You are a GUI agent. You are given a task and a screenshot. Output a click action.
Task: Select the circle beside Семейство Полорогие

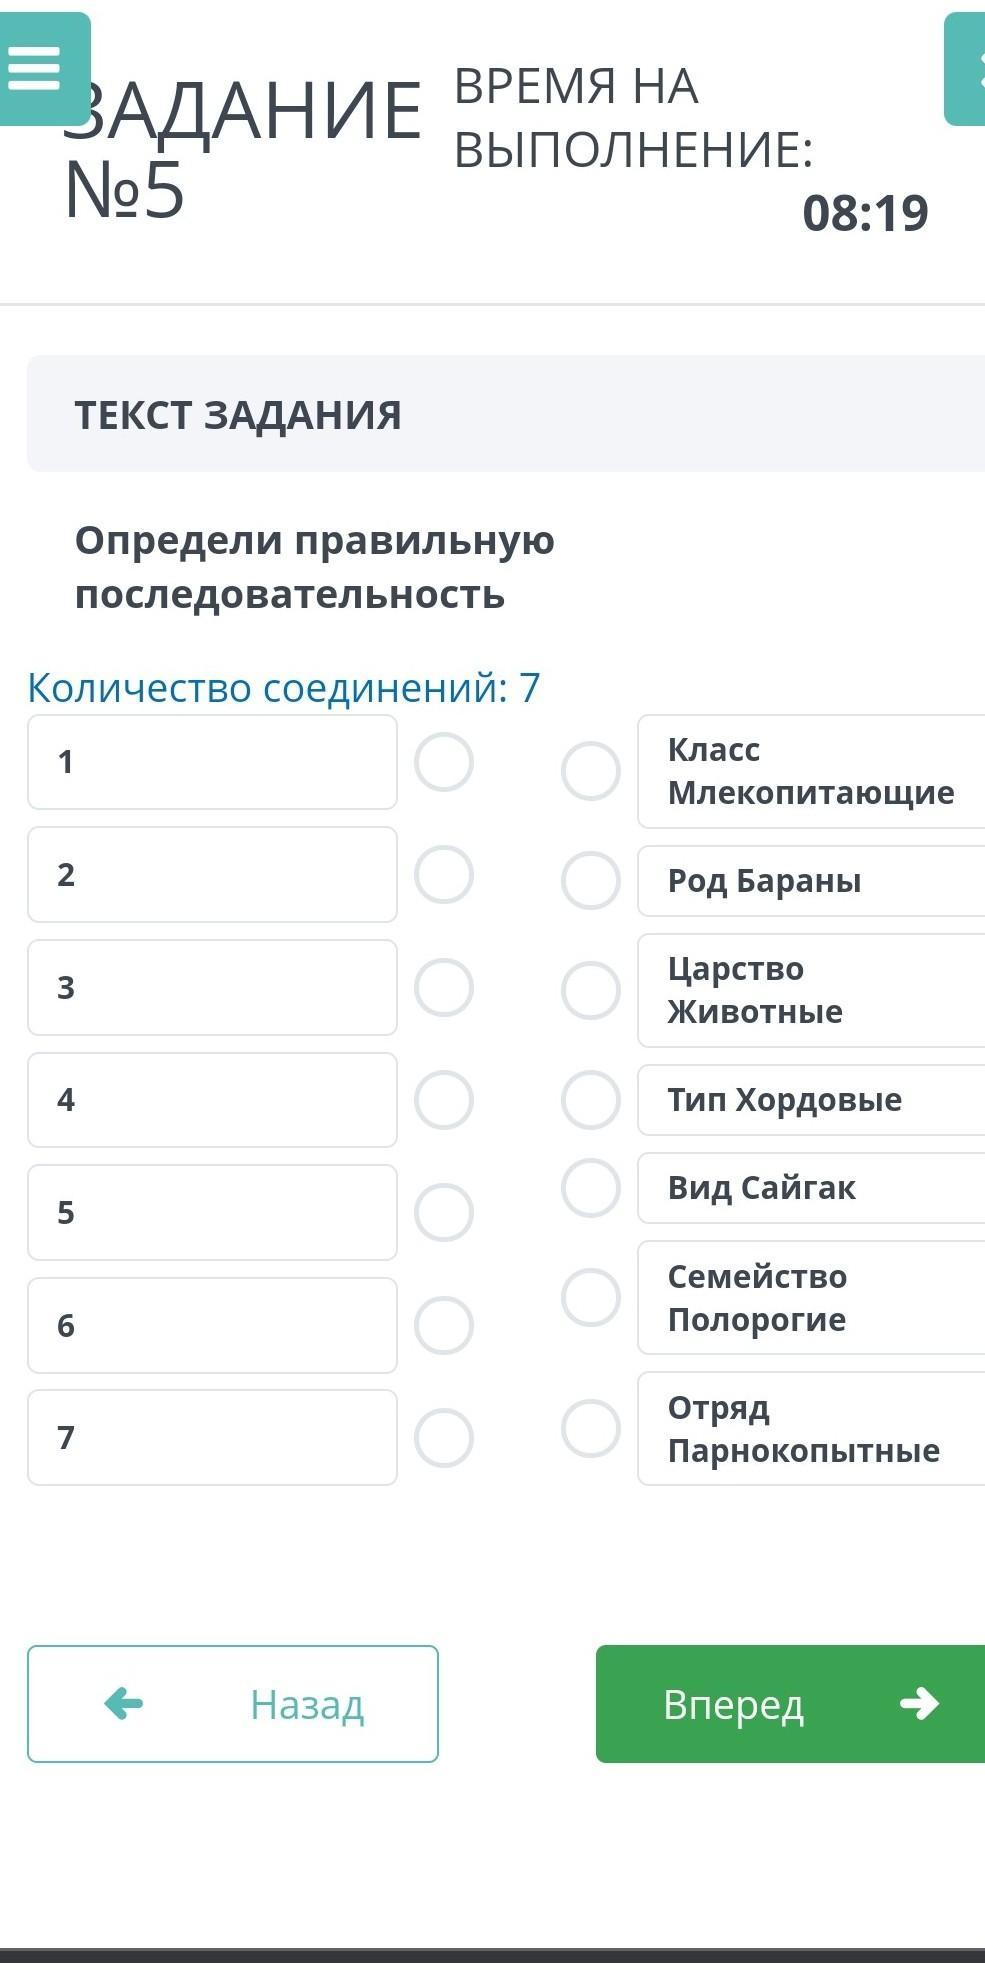[591, 1298]
